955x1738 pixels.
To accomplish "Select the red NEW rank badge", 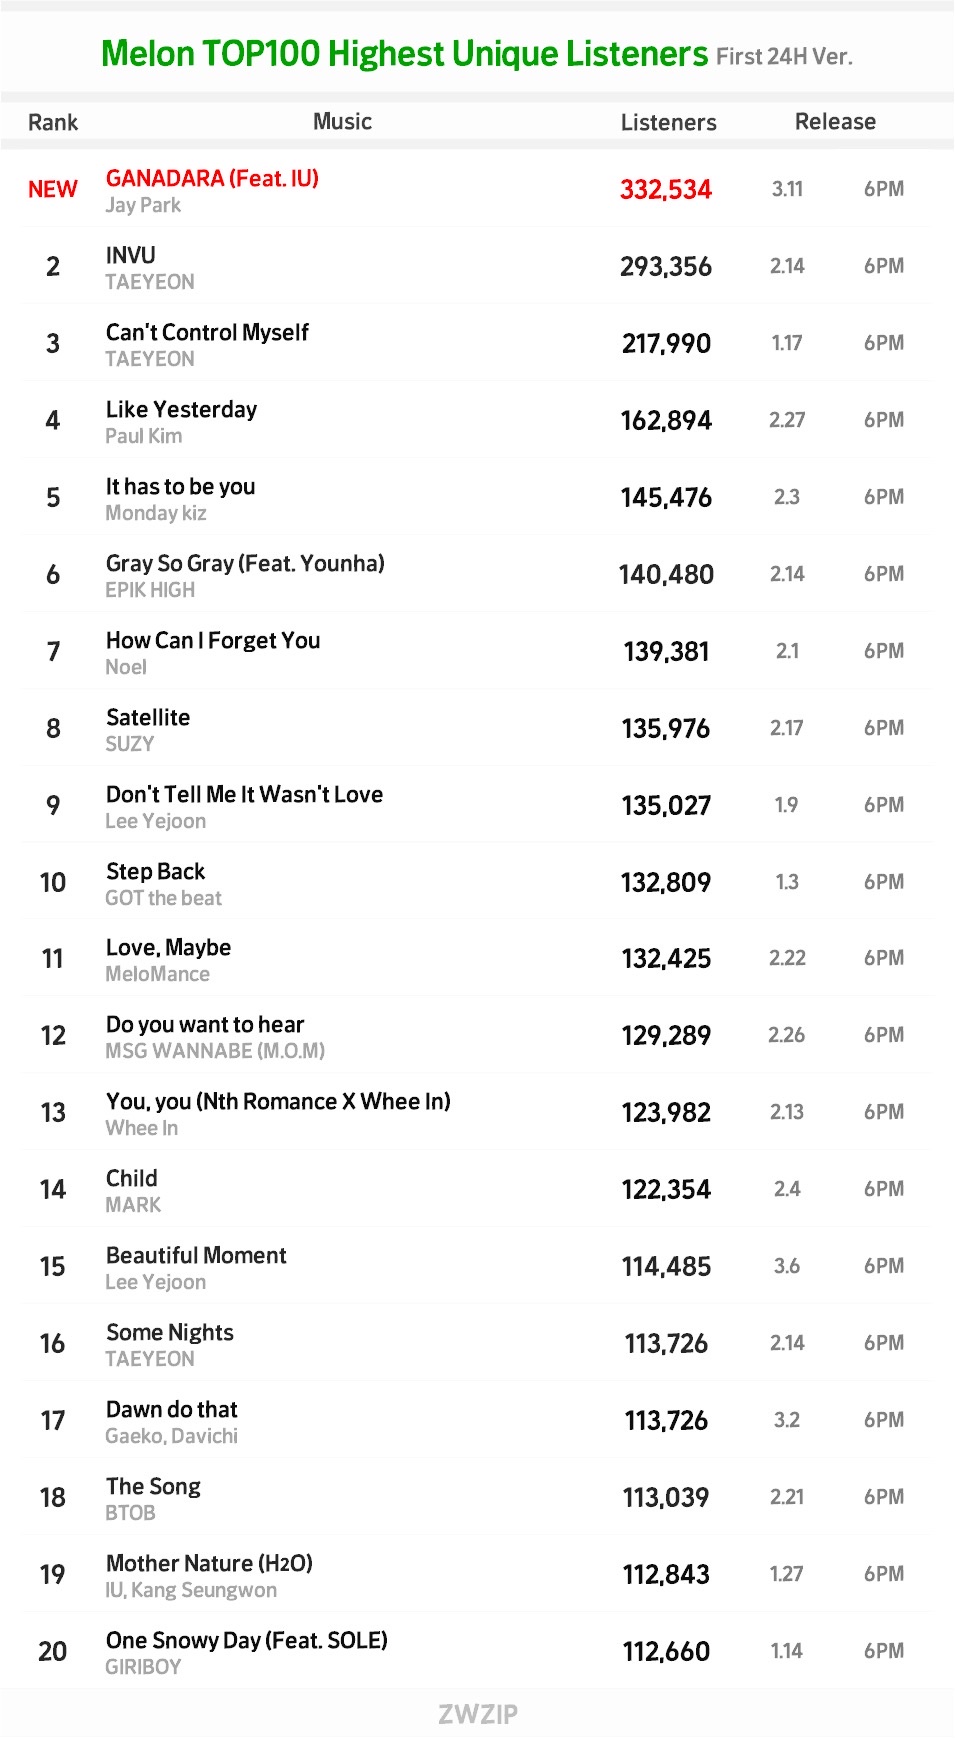I will tap(53, 189).
